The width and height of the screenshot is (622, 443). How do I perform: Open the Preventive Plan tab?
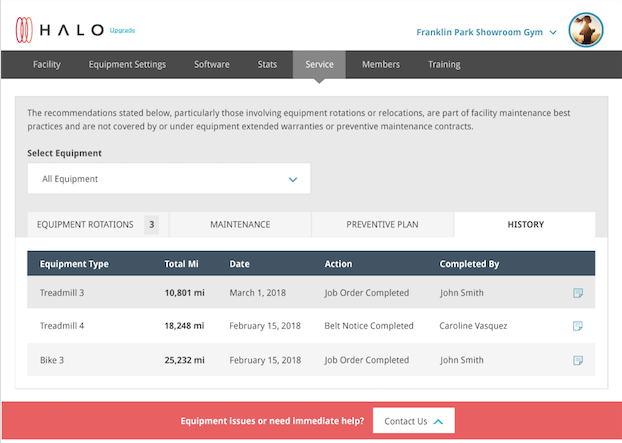(x=382, y=225)
